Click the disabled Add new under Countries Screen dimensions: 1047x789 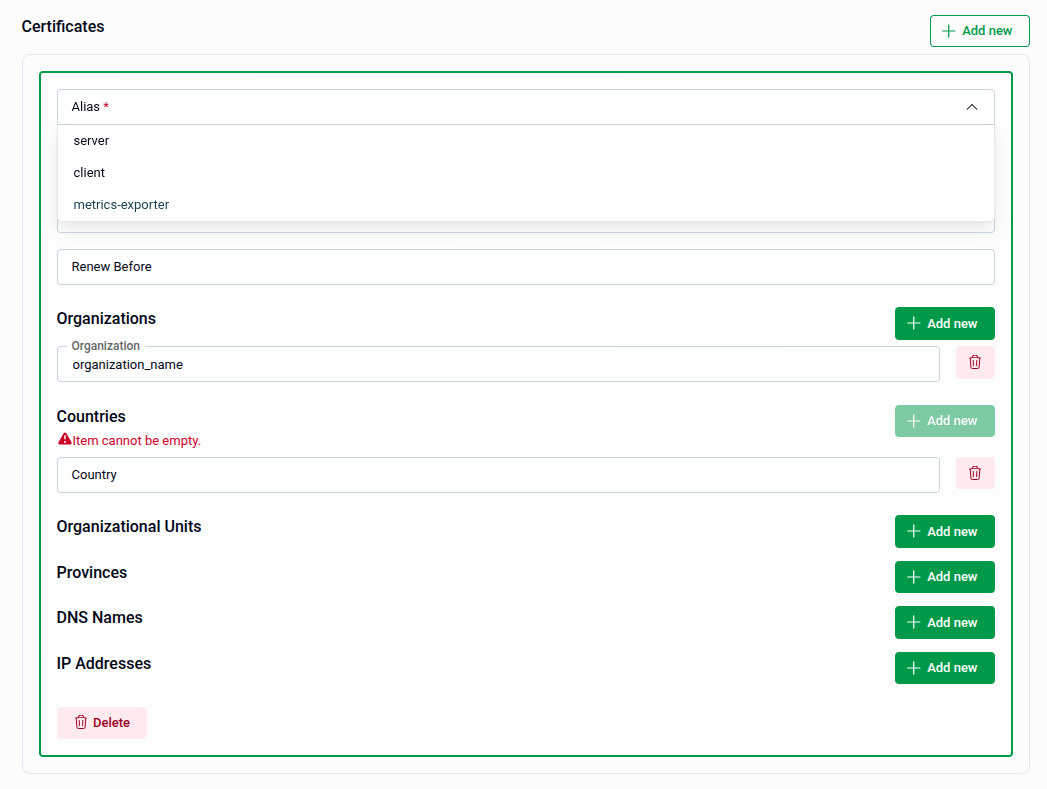(944, 420)
